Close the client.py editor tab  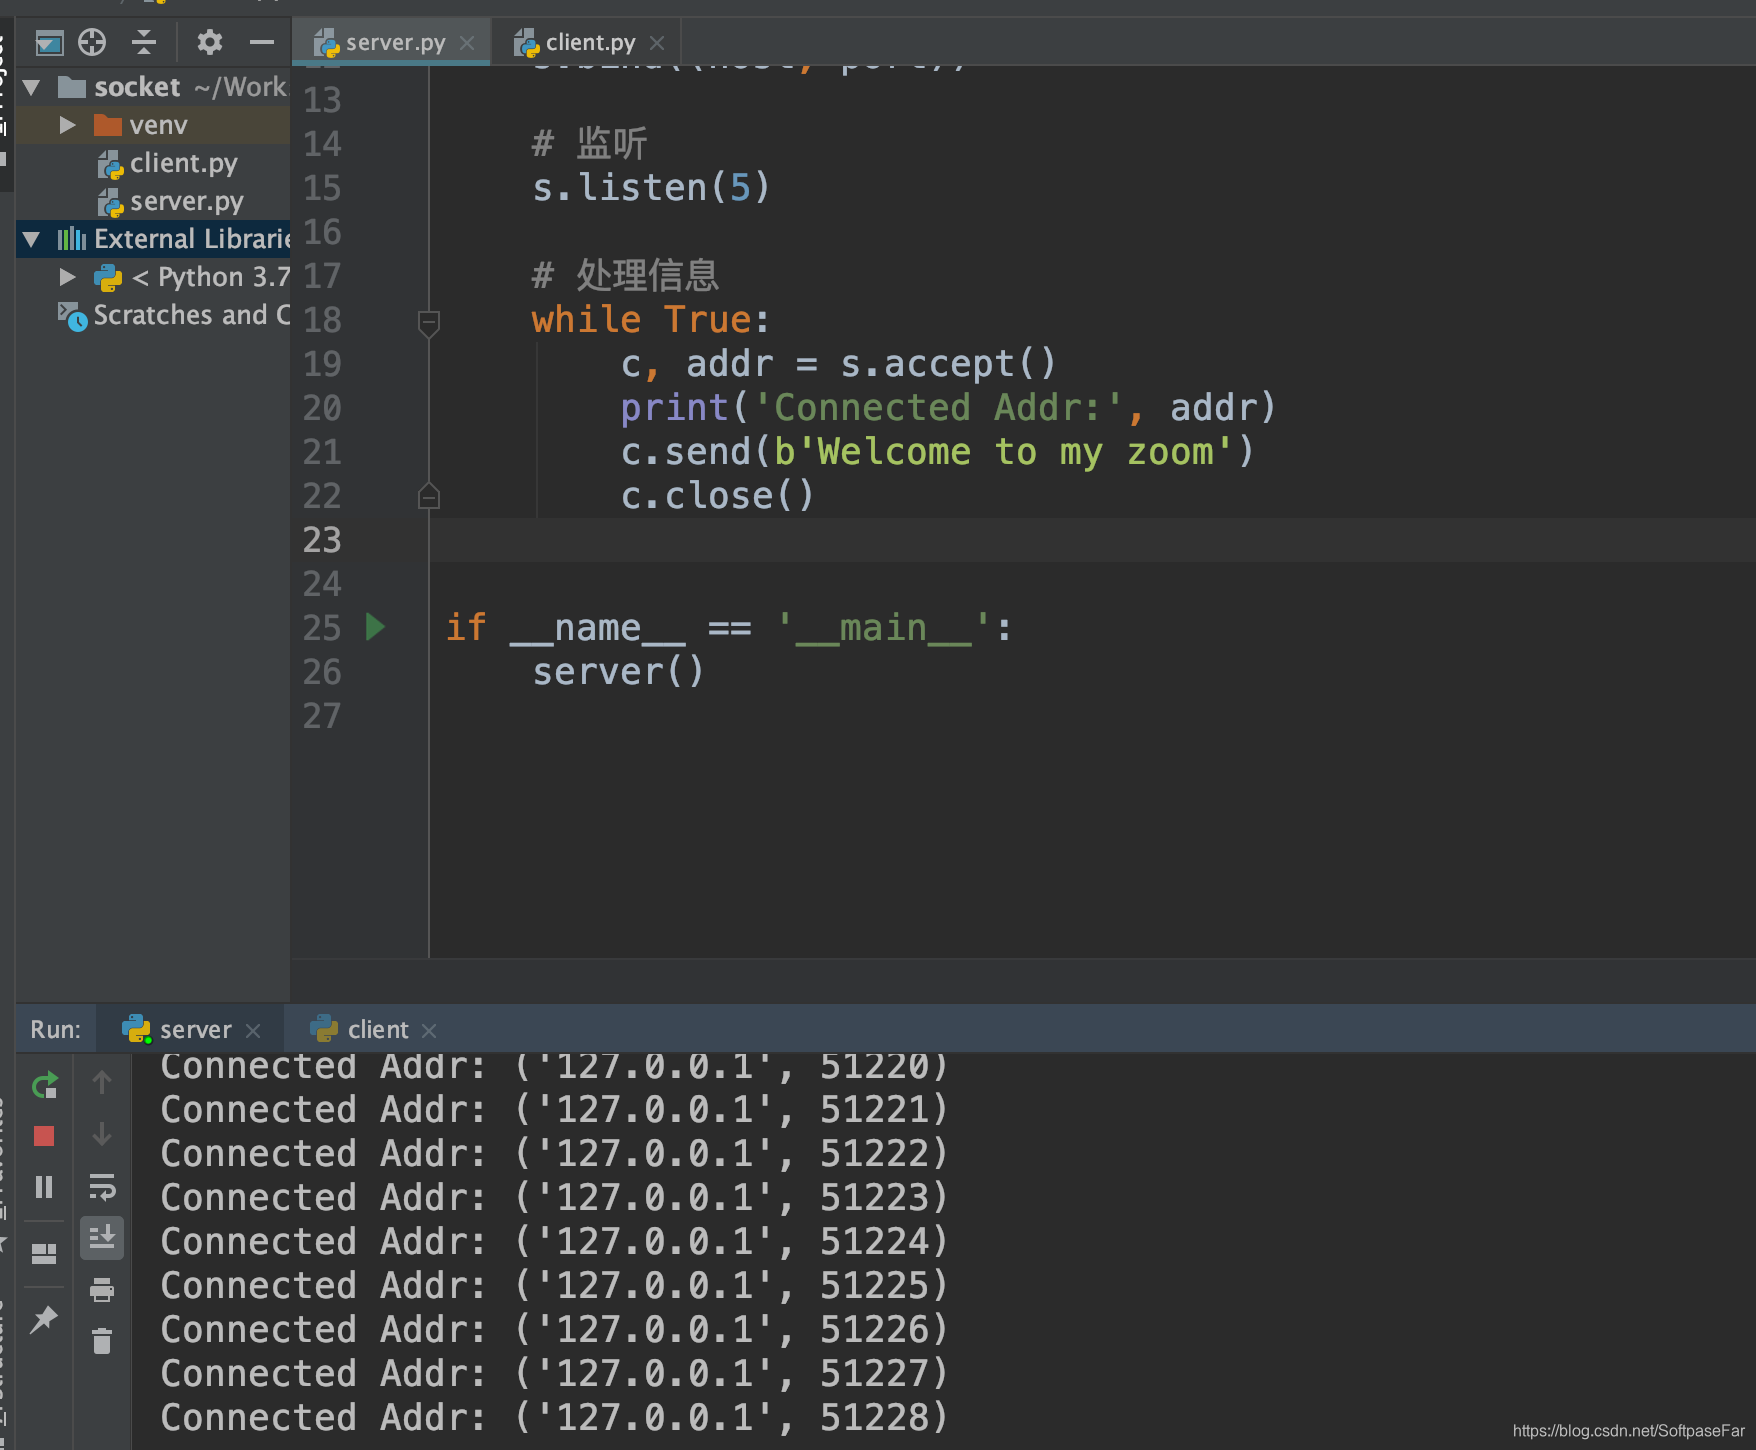[657, 43]
